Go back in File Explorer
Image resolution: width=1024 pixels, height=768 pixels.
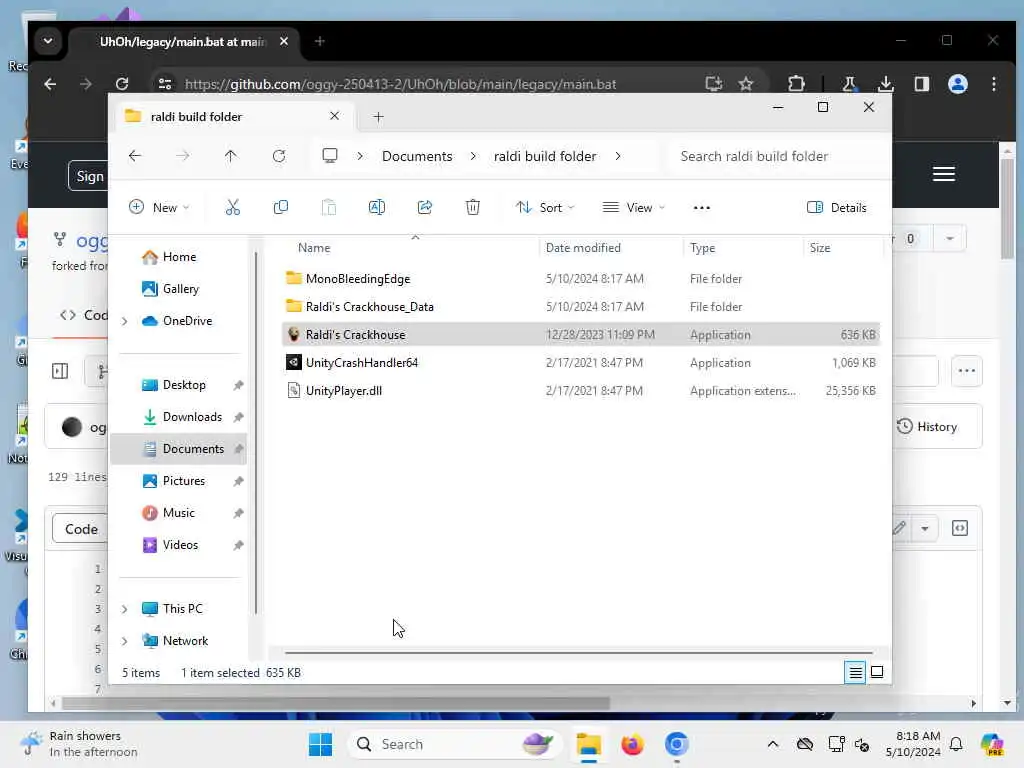click(x=135, y=156)
